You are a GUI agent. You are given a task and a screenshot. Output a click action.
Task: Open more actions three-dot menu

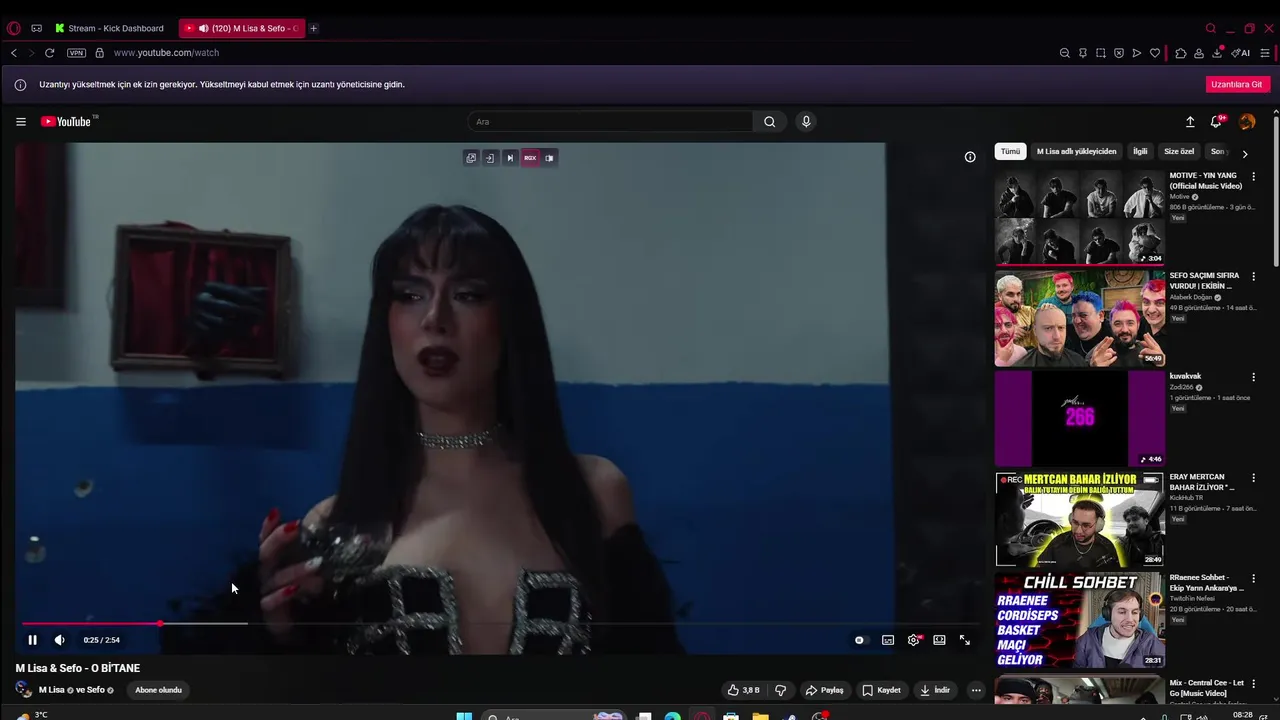click(x=976, y=690)
